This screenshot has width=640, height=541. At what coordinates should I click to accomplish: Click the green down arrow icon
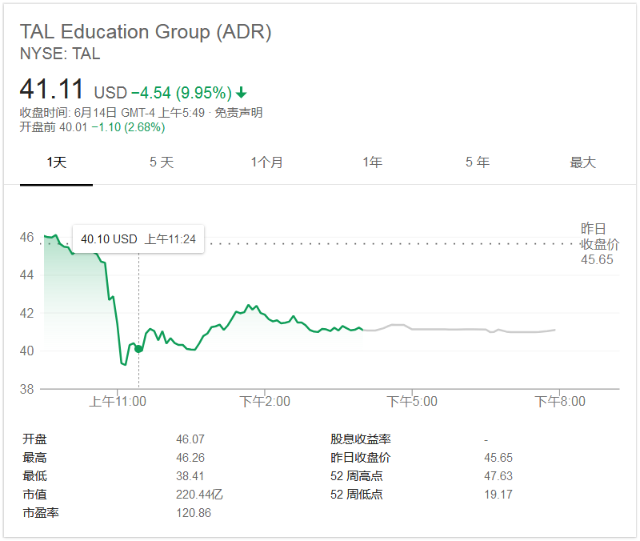(x=242, y=93)
